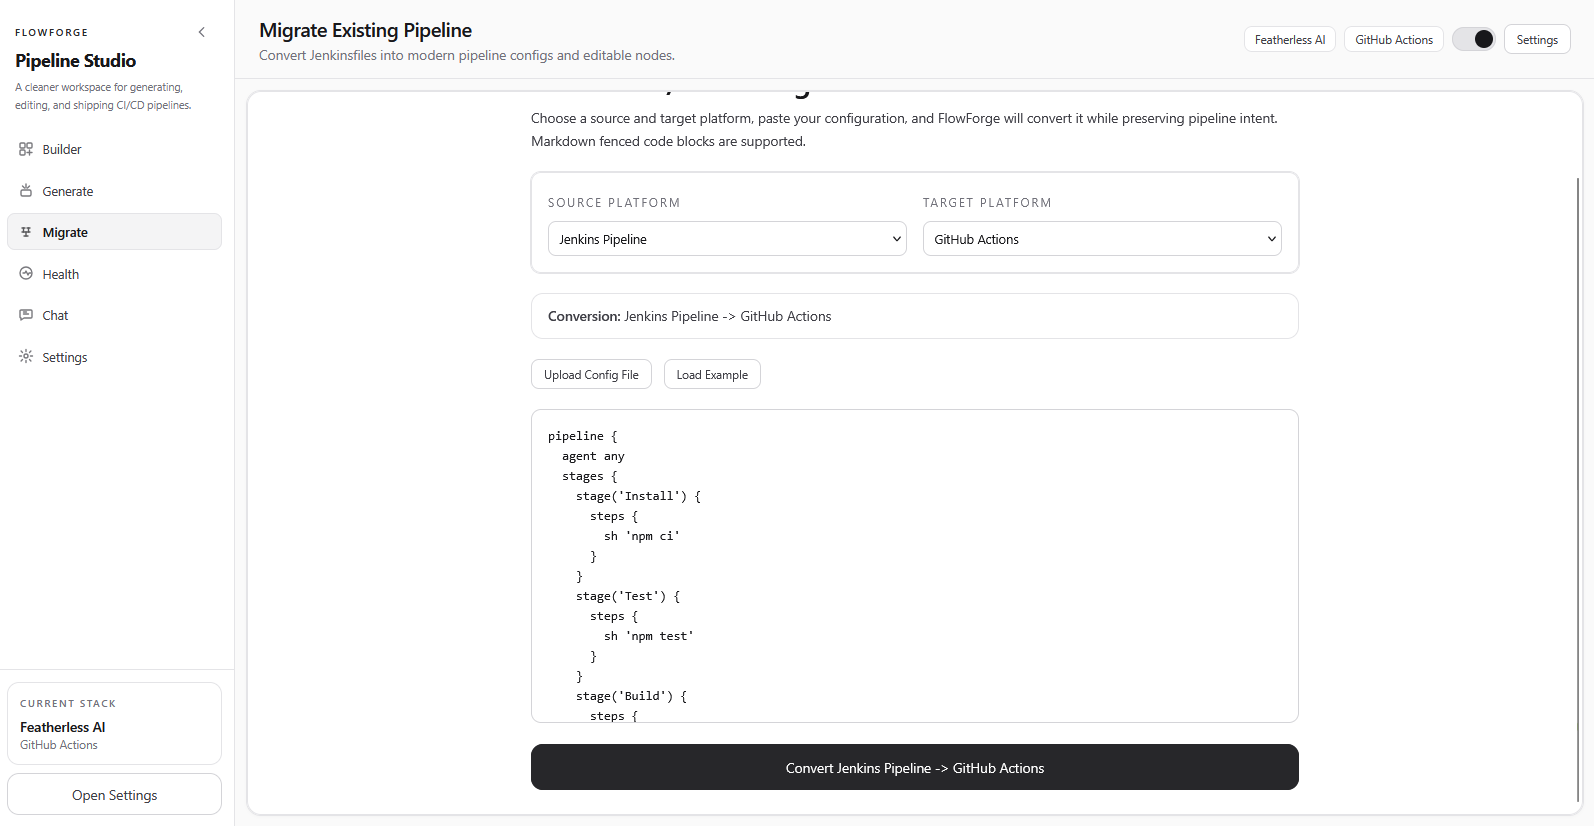
Task: Click the Chat bubble icon
Action: [26, 315]
